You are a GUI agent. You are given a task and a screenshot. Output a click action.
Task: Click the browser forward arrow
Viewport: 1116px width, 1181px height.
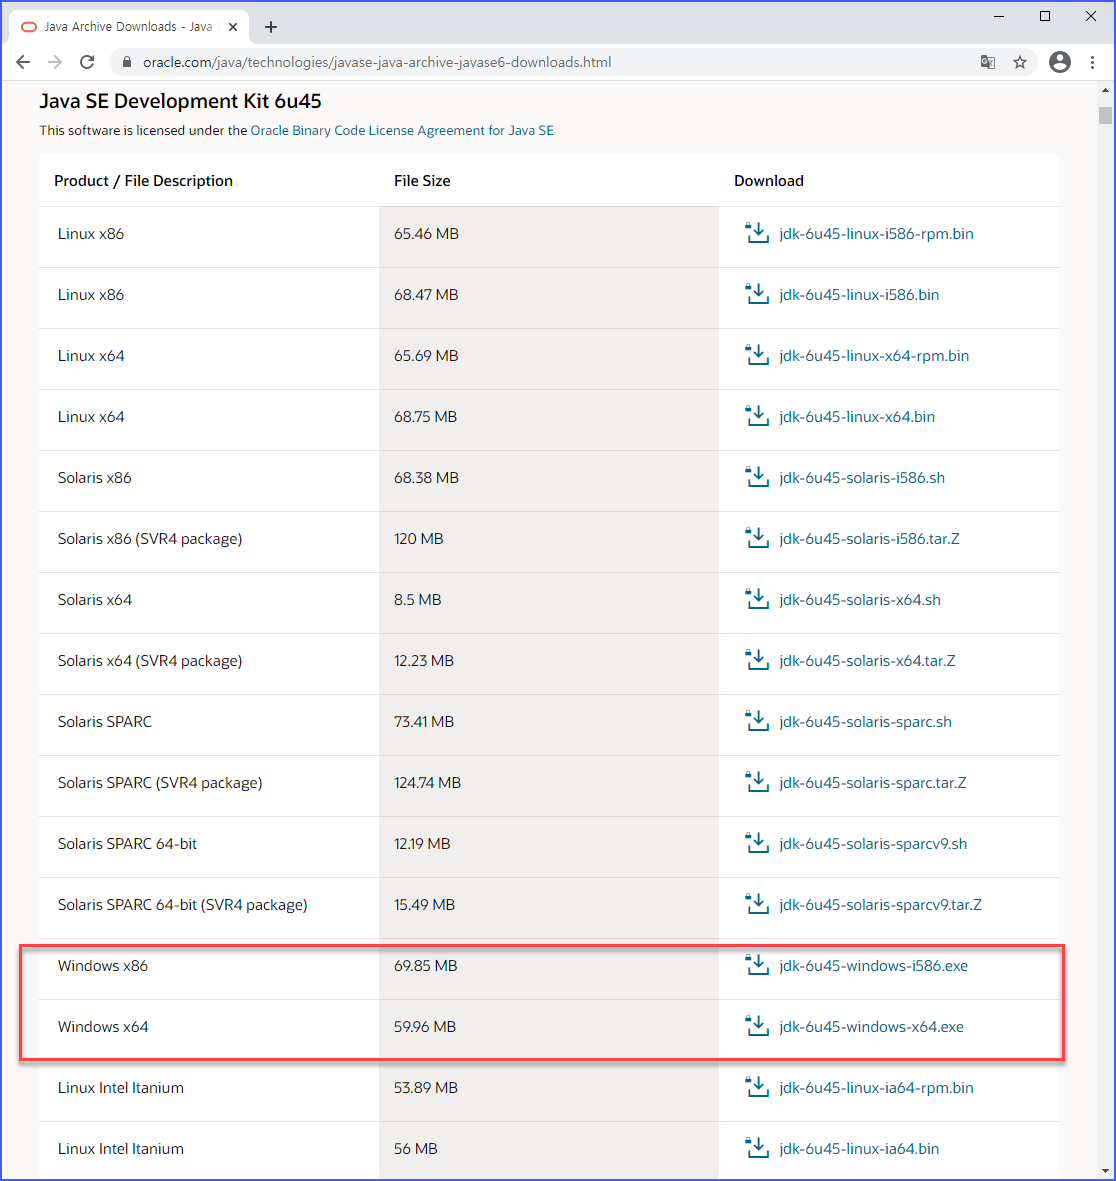tap(55, 63)
